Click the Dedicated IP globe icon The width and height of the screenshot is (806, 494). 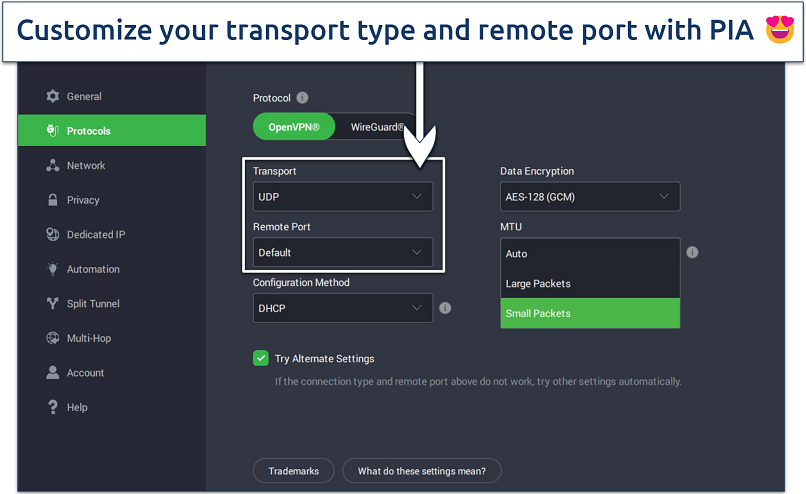(x=53, y=234)
